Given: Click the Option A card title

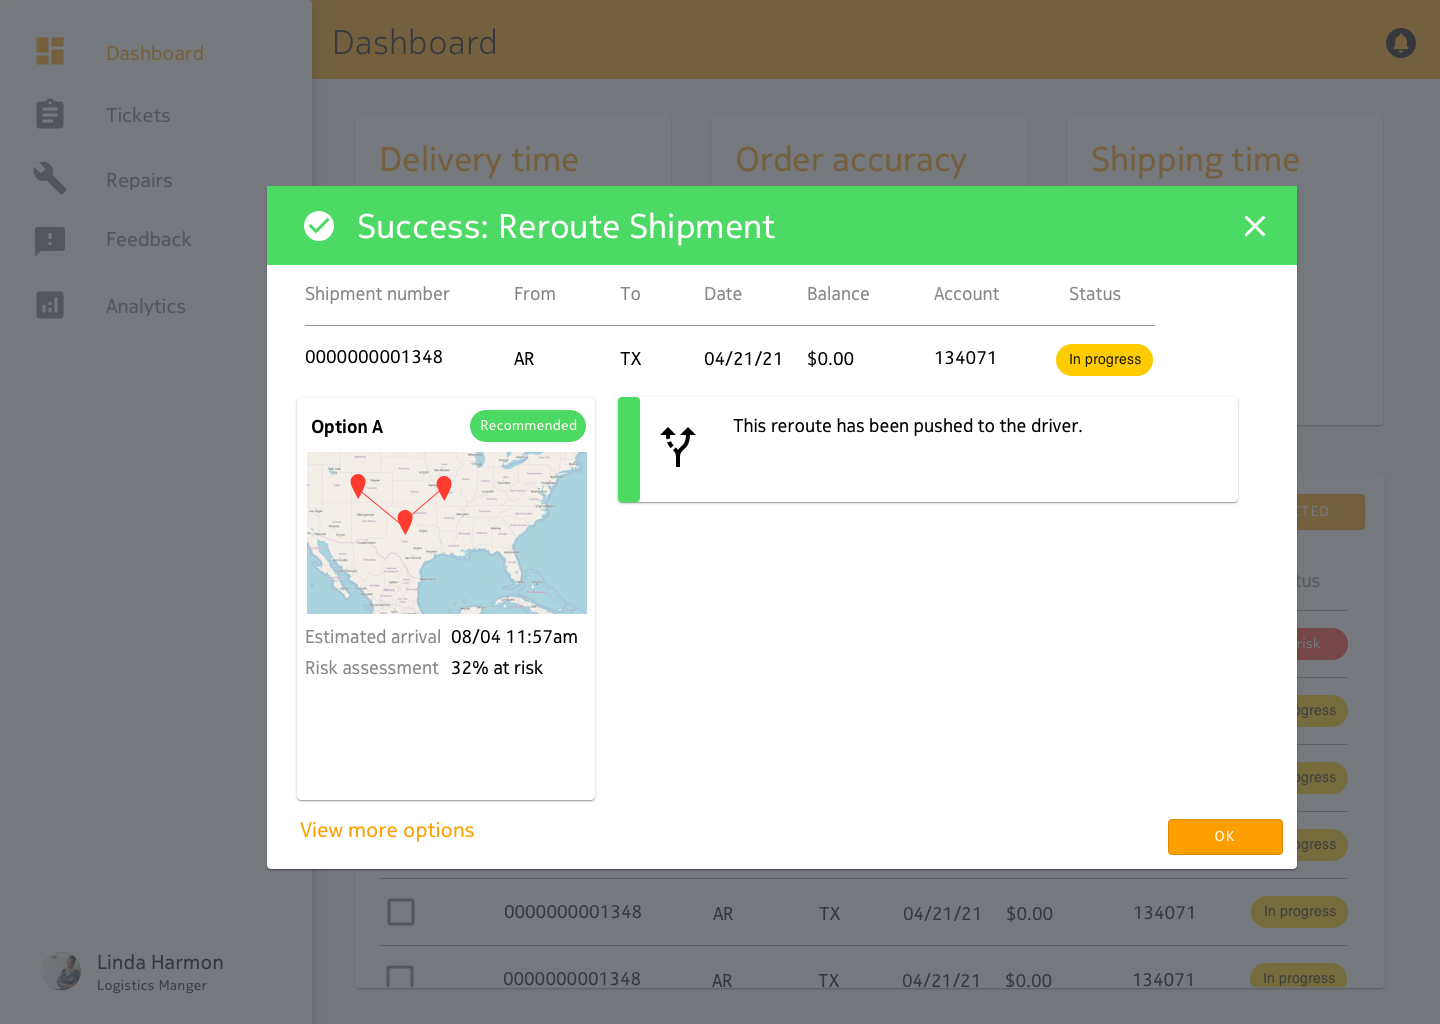Looking at the screenshot, I should tap(347, 427).
